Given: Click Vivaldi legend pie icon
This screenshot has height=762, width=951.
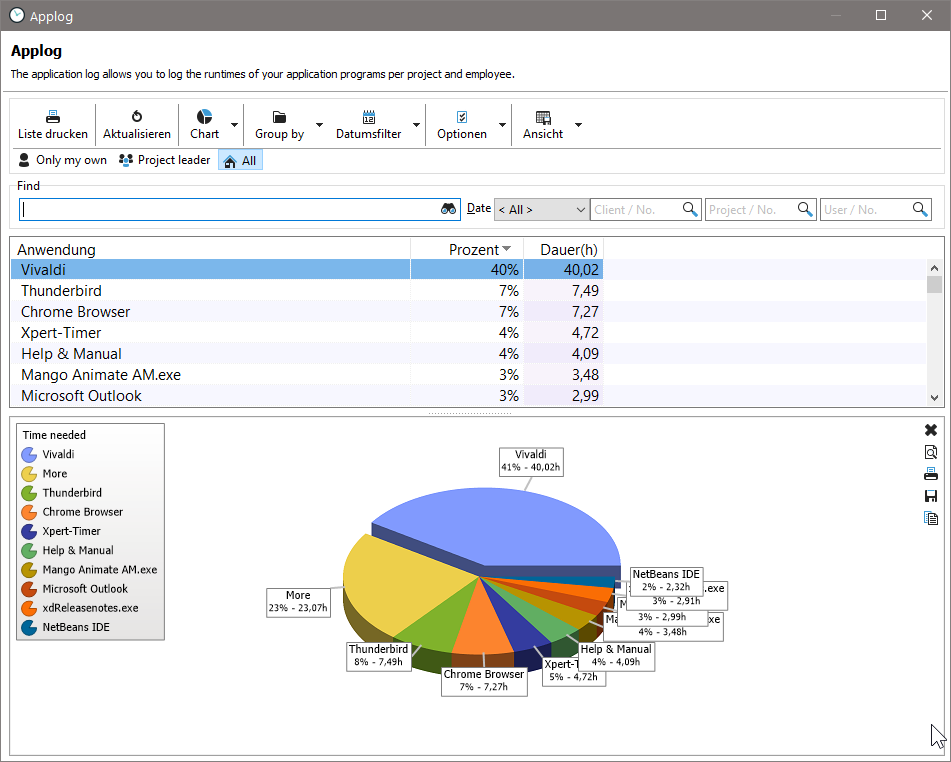Looking at the screenshot, I should click(29, 454).
